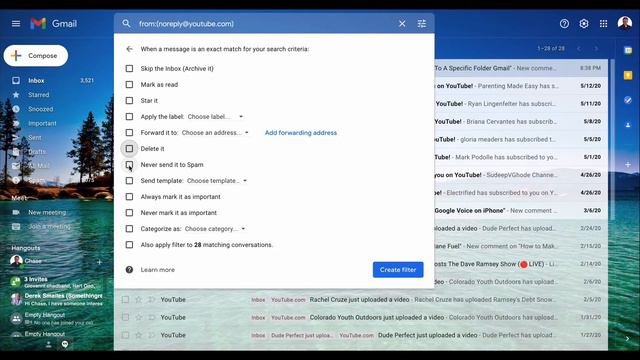Open the Choose label dropdown
The width and height of the screenshot is (640, 360).
tap(216, 117)
